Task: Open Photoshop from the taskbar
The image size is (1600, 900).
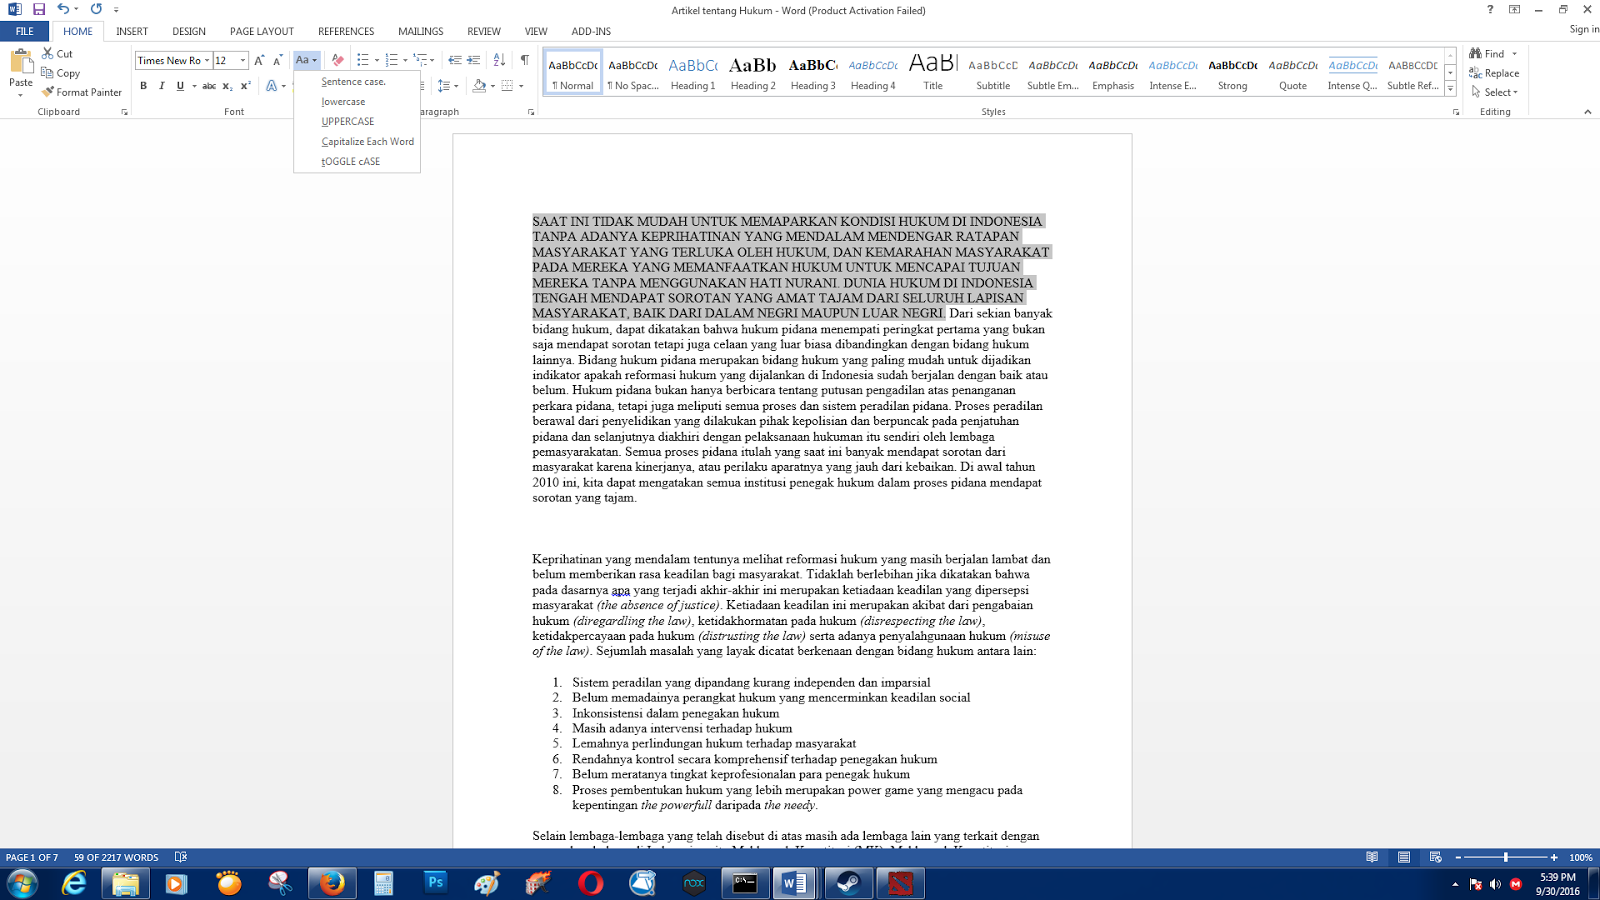Action: pyautogui.click(x=435, y=883)
